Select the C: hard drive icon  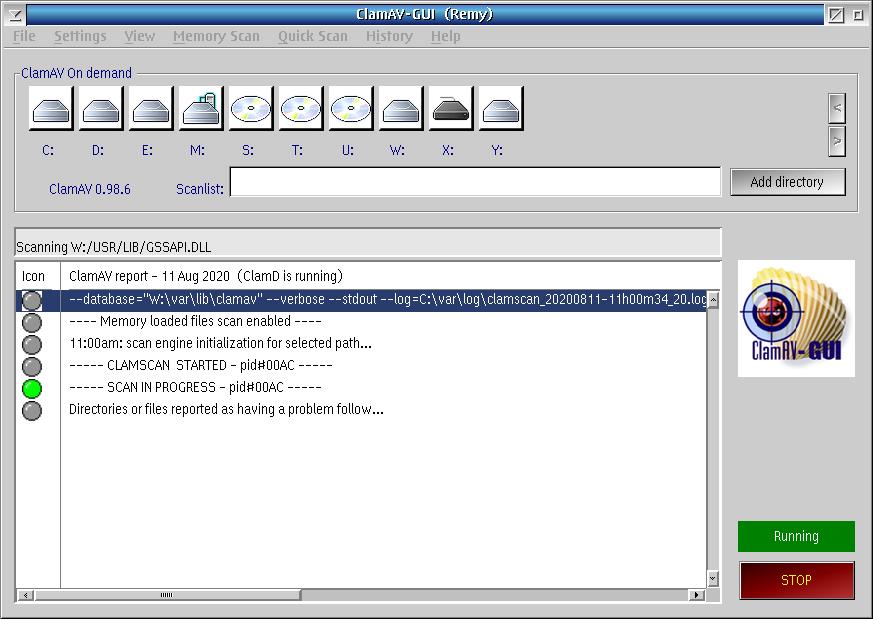coord(51,109)
